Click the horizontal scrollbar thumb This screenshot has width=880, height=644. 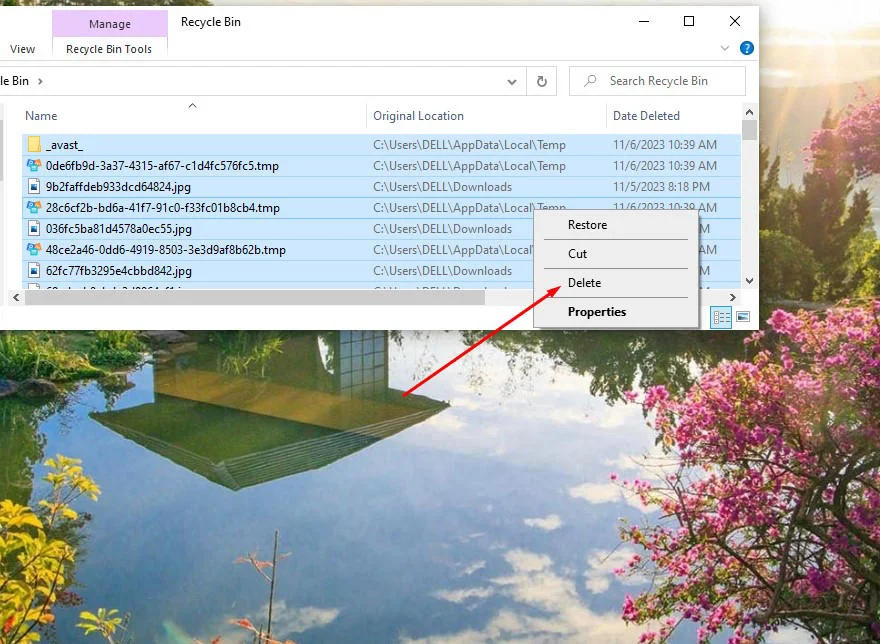point(250,298)
